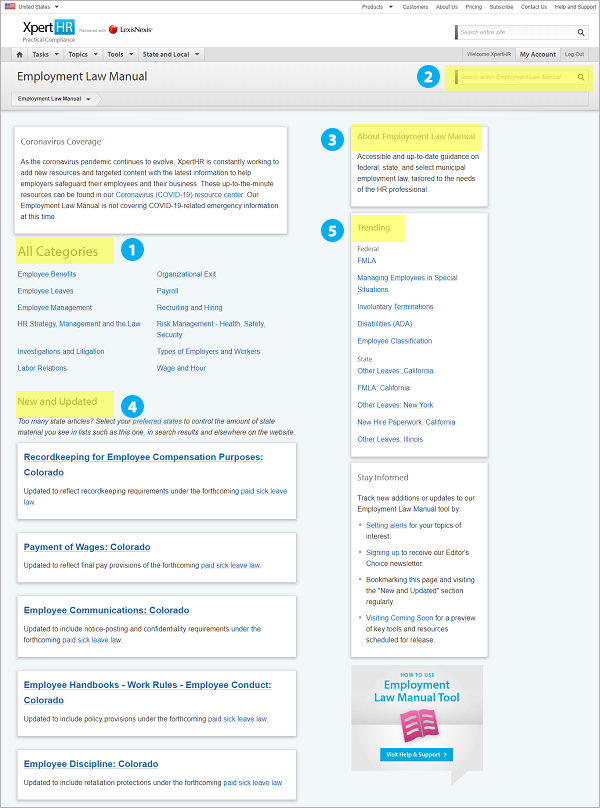Open the State and Local menu

171,54
